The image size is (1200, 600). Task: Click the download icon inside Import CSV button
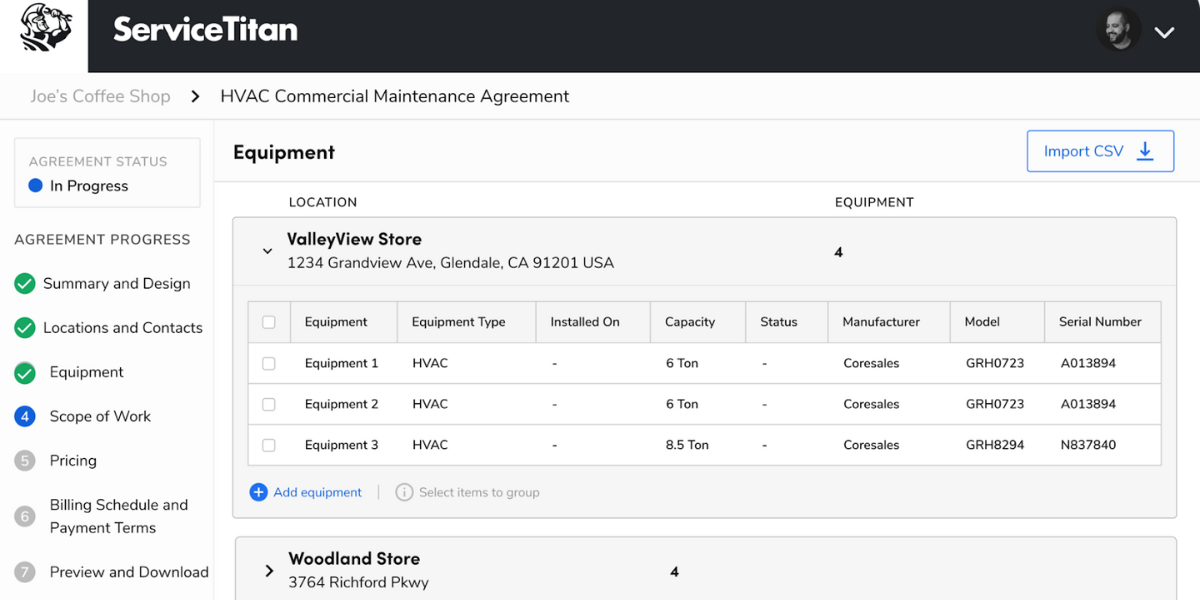click(1145, 150)
